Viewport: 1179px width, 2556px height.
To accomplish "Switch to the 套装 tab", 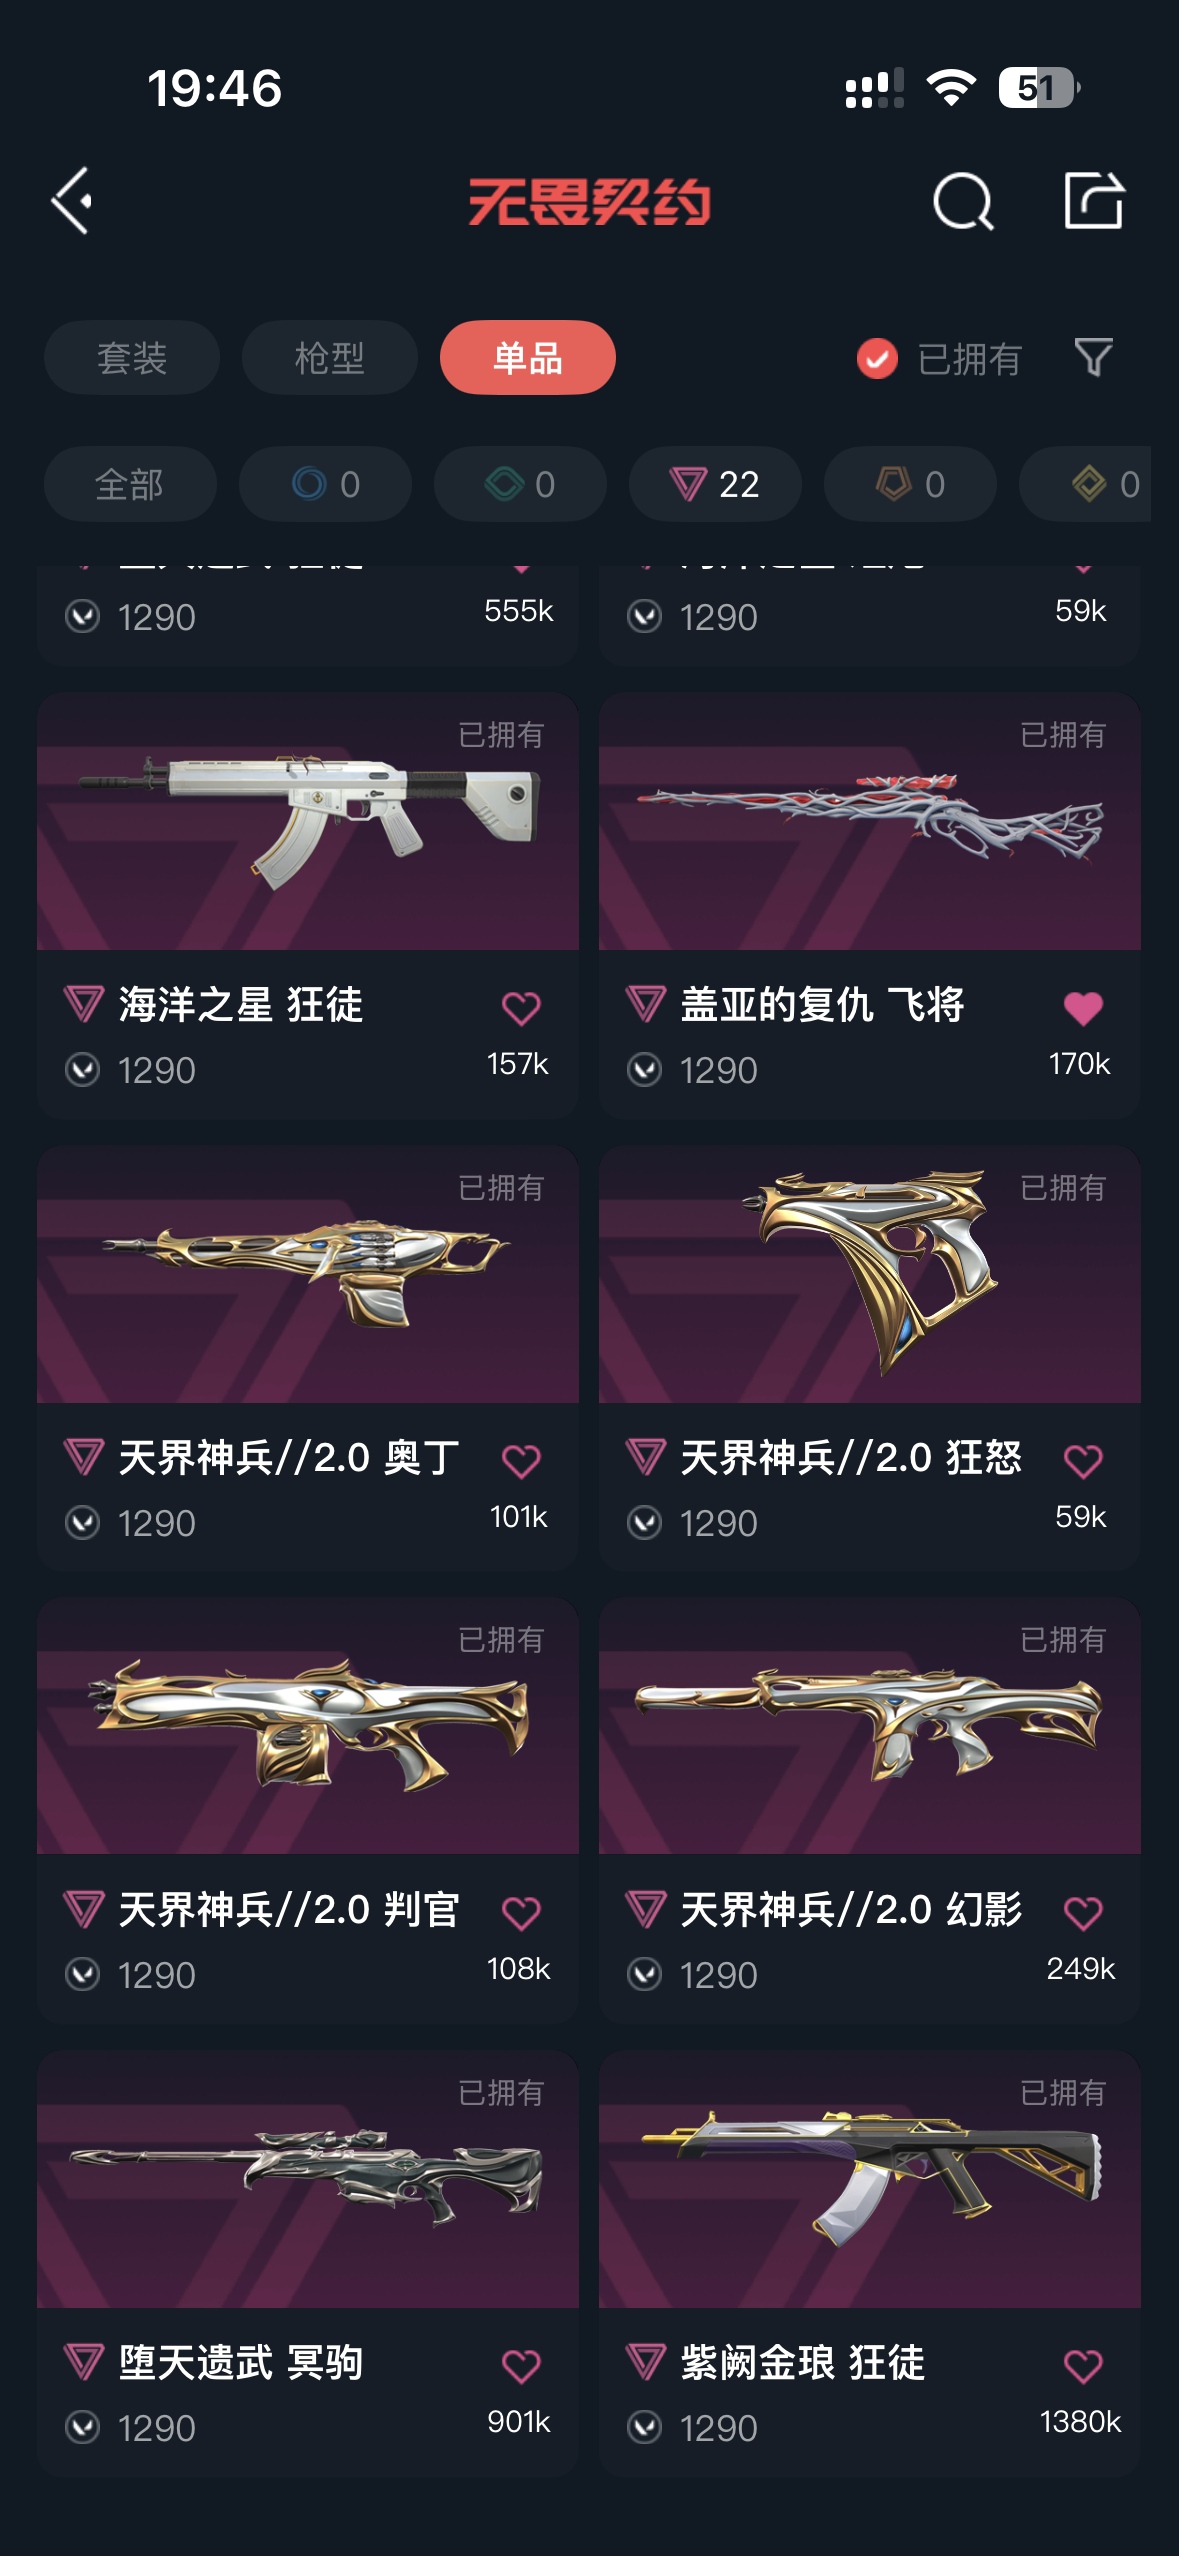I will [132, 357].
